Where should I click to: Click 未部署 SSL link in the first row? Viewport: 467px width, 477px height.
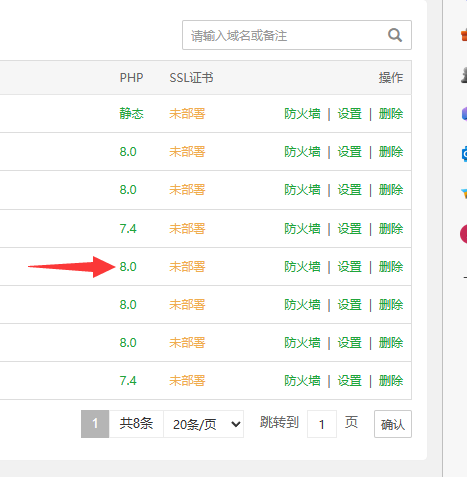pos(187,114)
